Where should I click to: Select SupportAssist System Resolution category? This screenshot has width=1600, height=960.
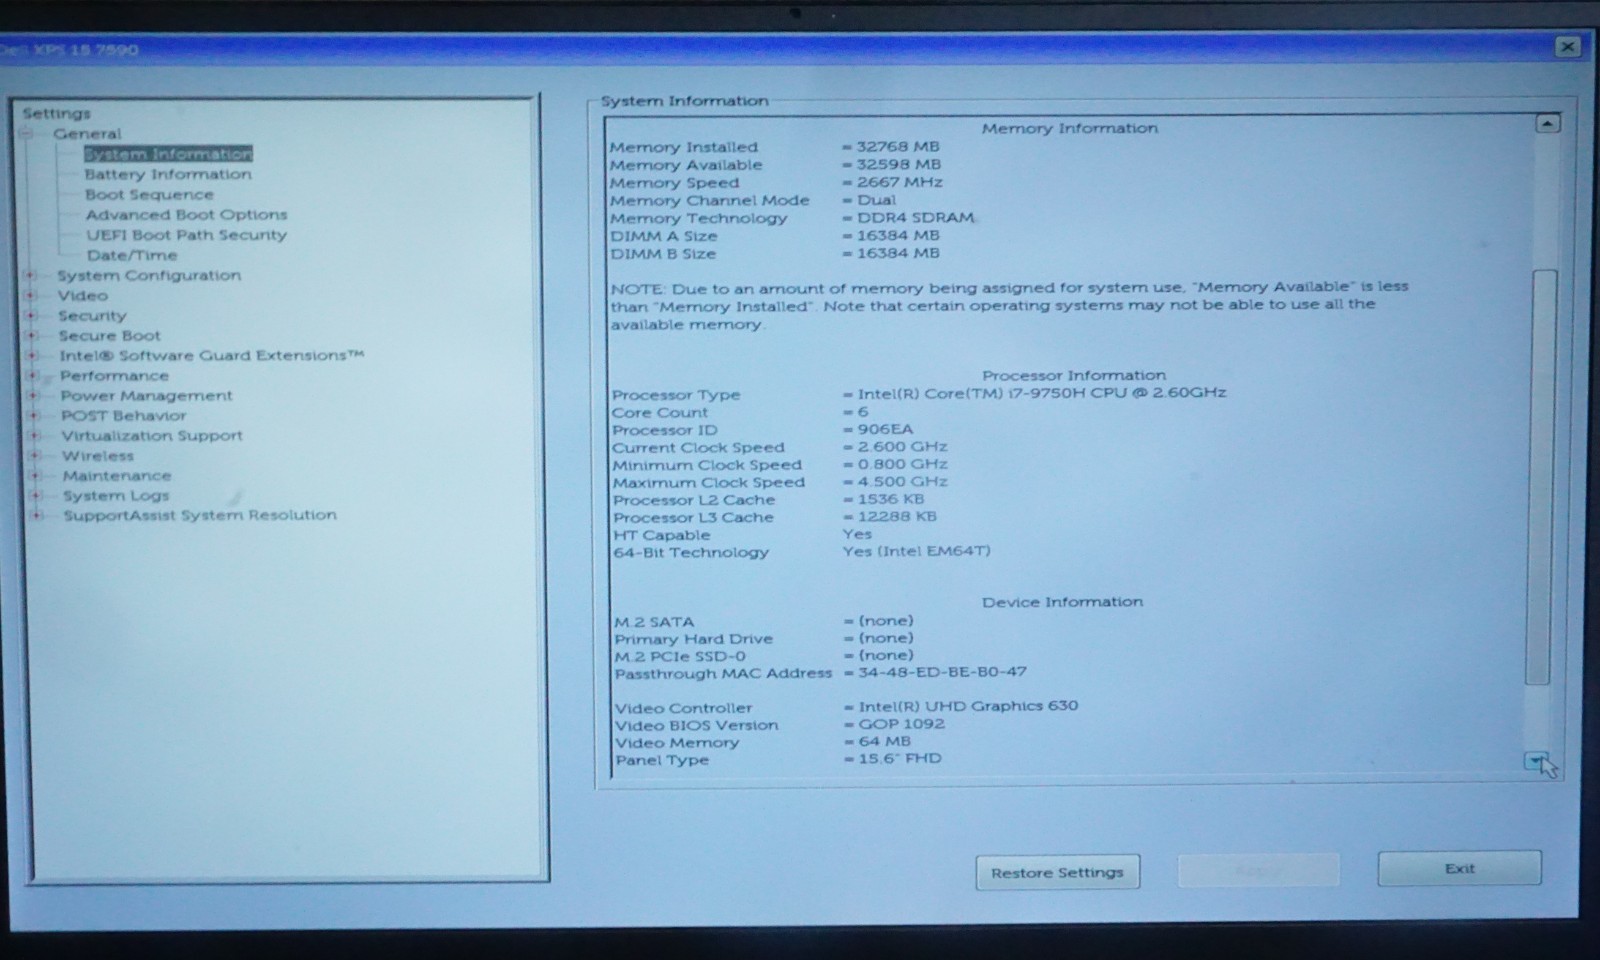200,515
